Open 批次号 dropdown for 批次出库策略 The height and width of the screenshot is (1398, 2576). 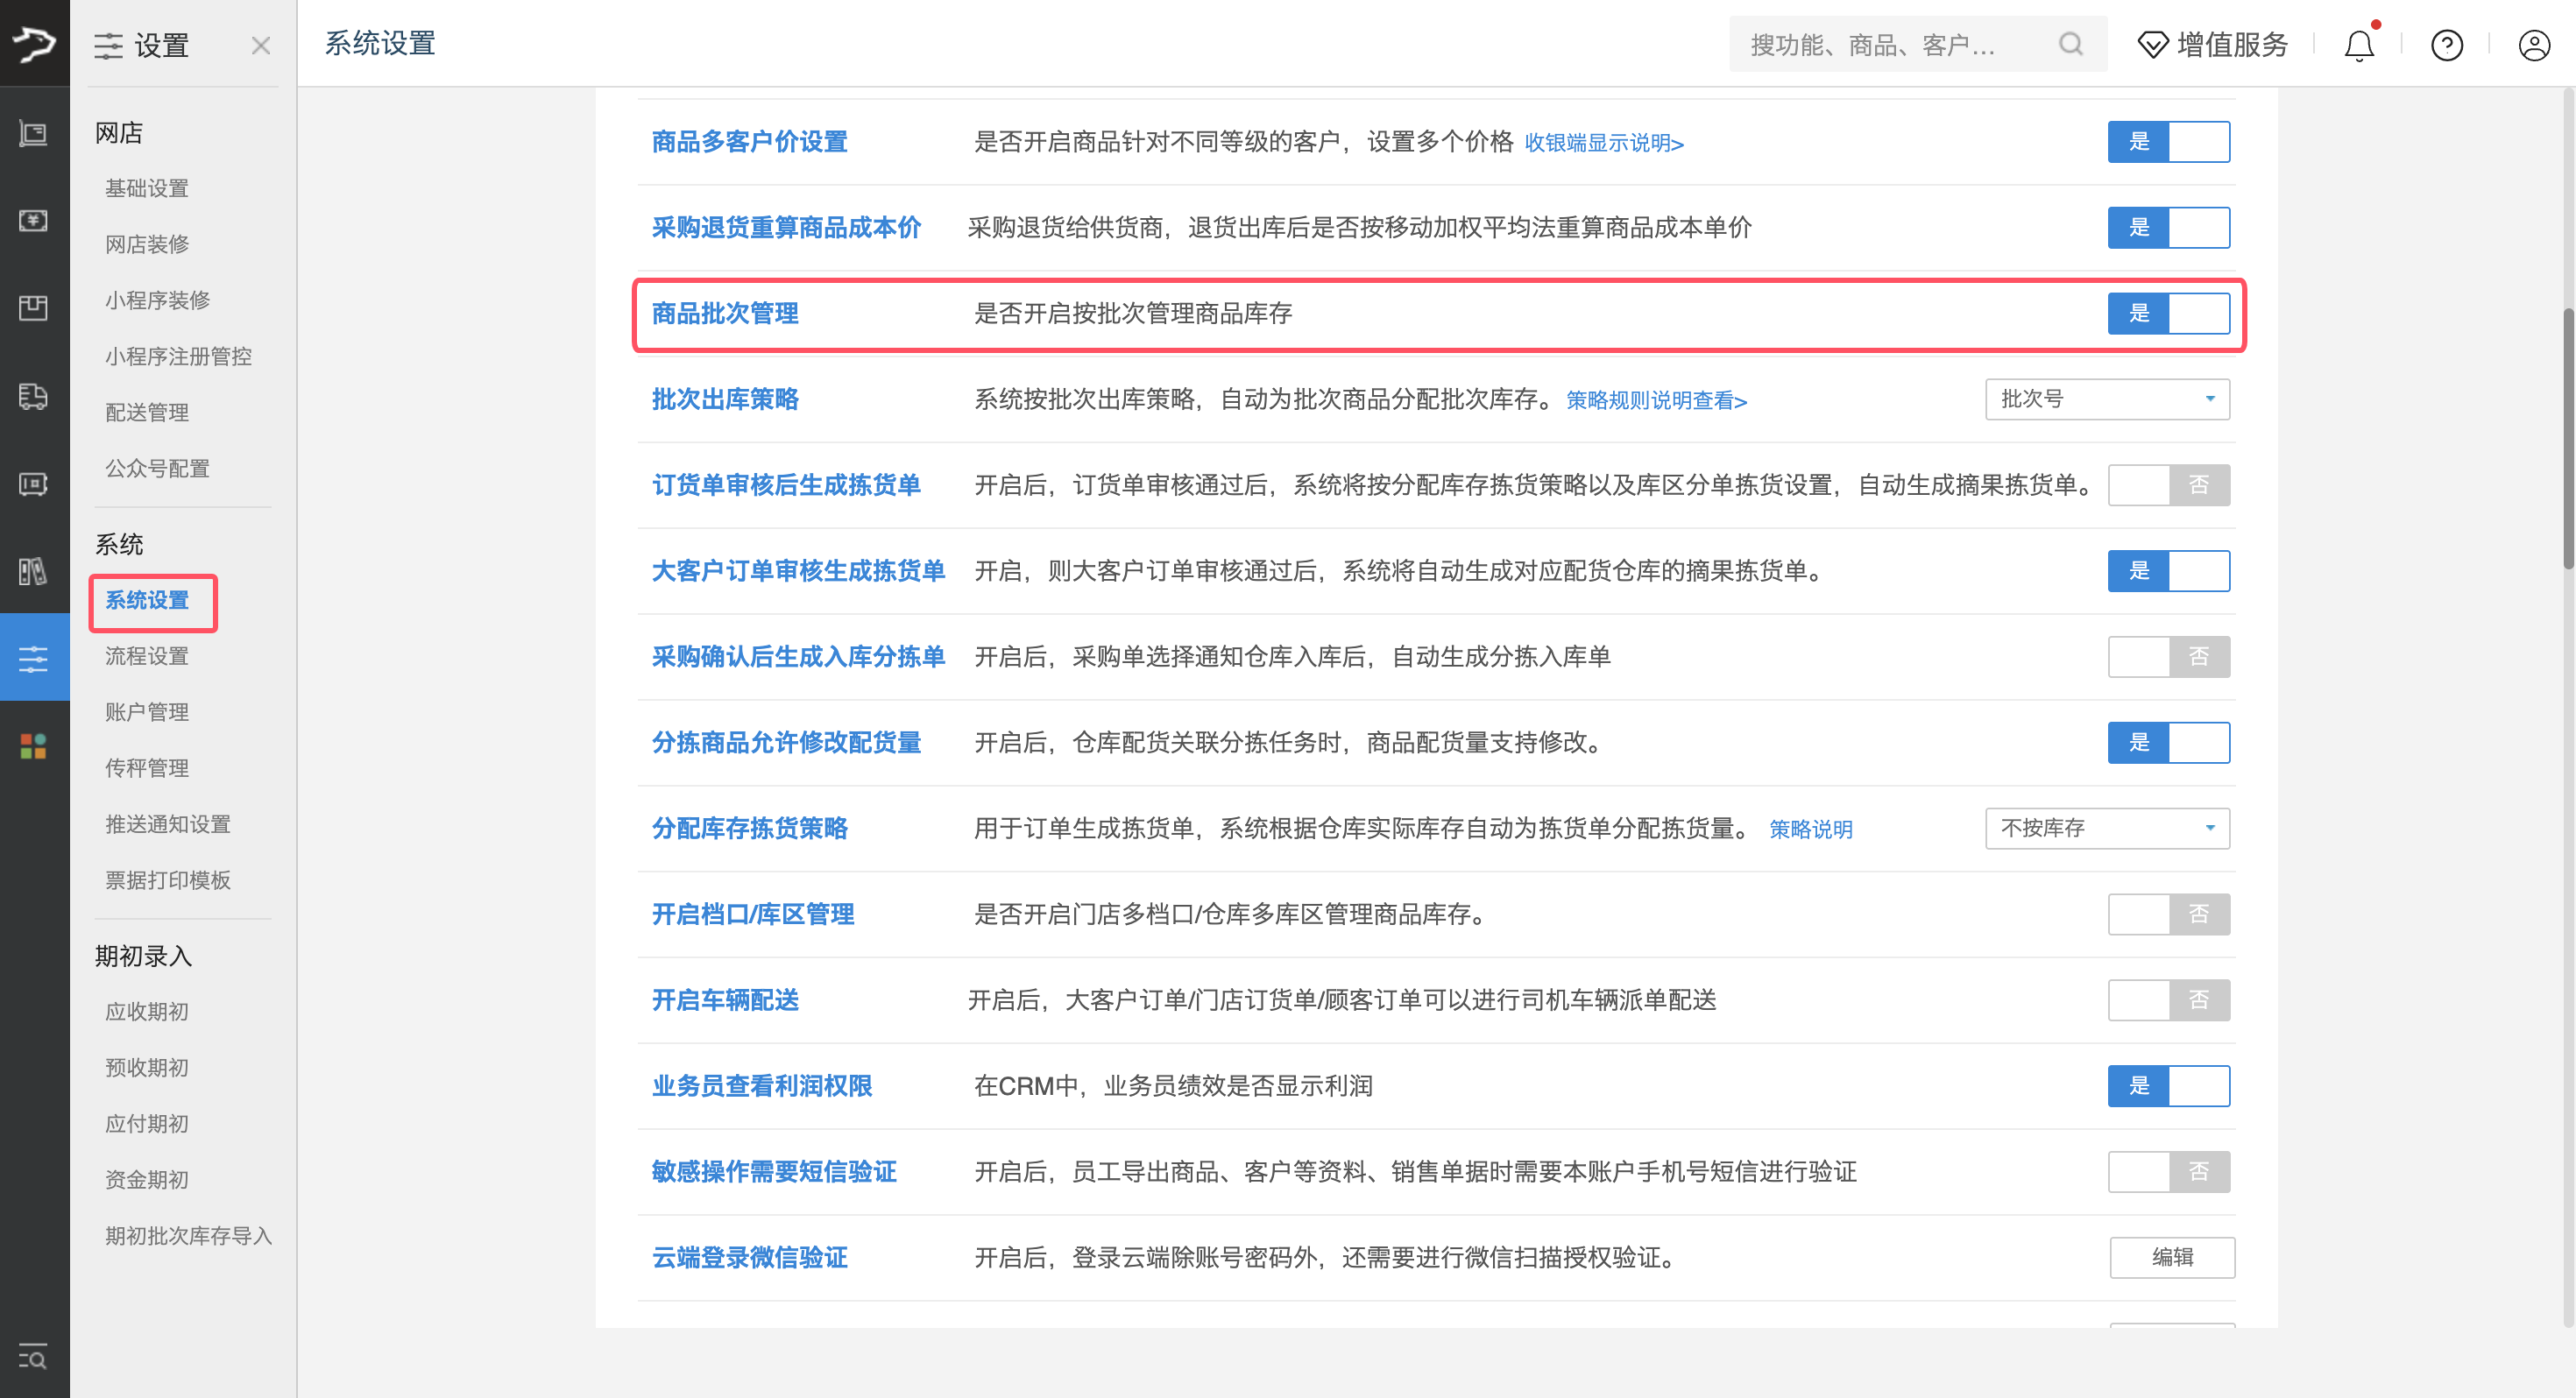(x=2108, y=399)
